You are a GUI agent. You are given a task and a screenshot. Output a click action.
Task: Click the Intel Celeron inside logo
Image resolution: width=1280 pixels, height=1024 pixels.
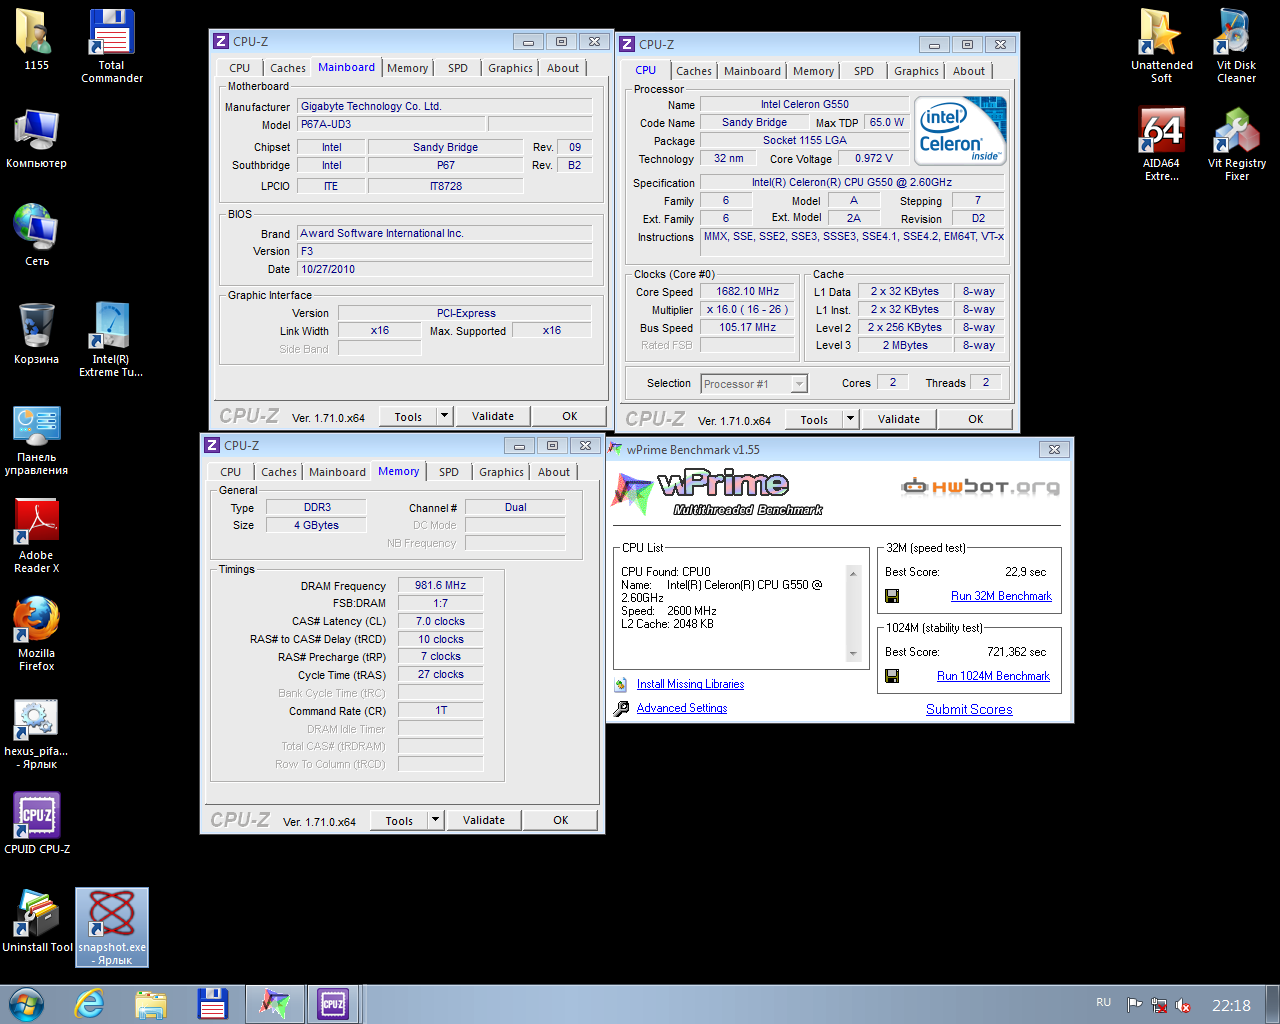pyautogui.click(x=960, y=131)
